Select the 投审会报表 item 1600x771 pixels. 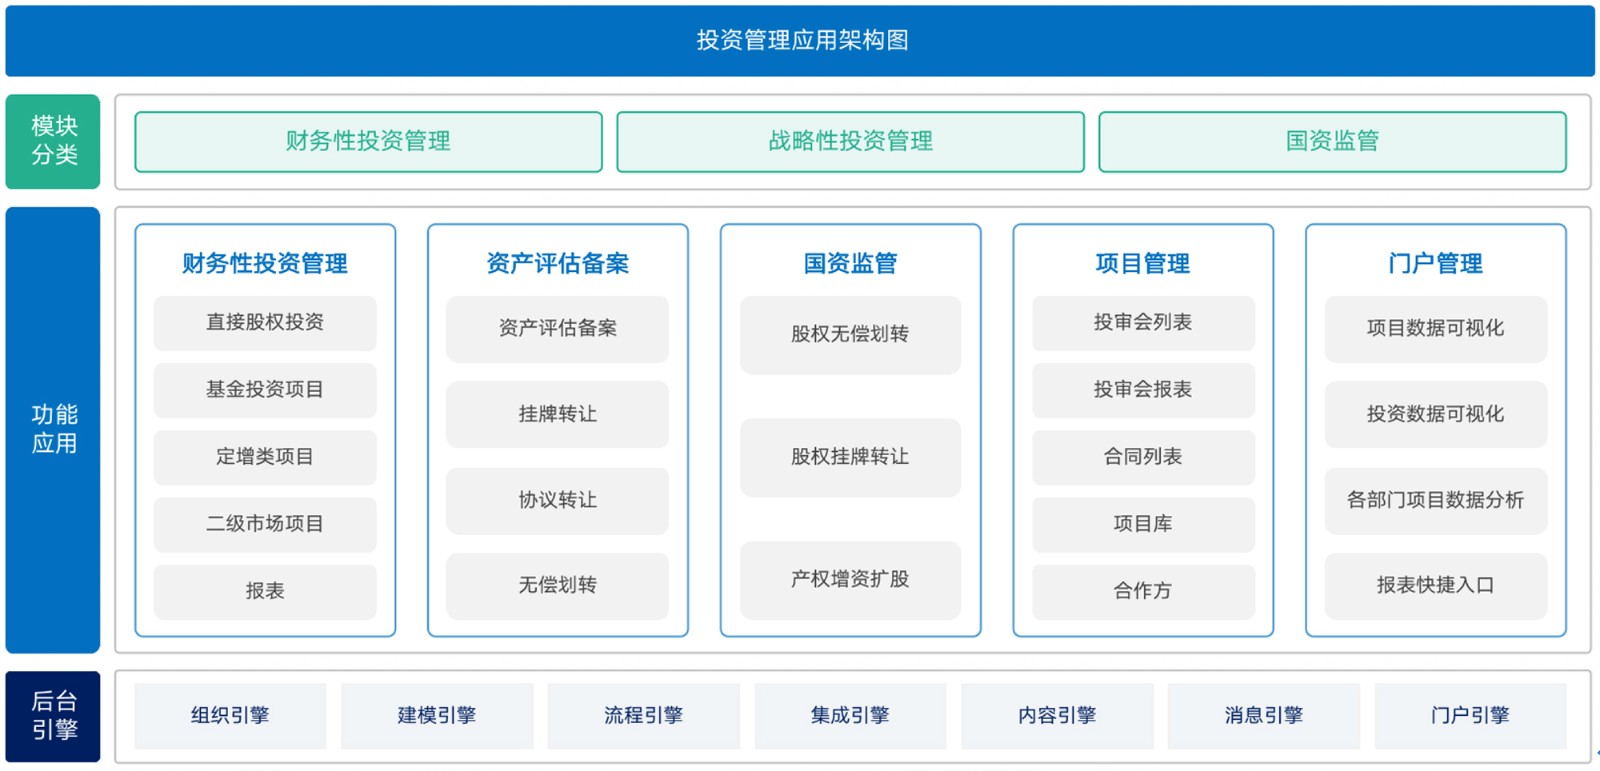[1143, 390]
